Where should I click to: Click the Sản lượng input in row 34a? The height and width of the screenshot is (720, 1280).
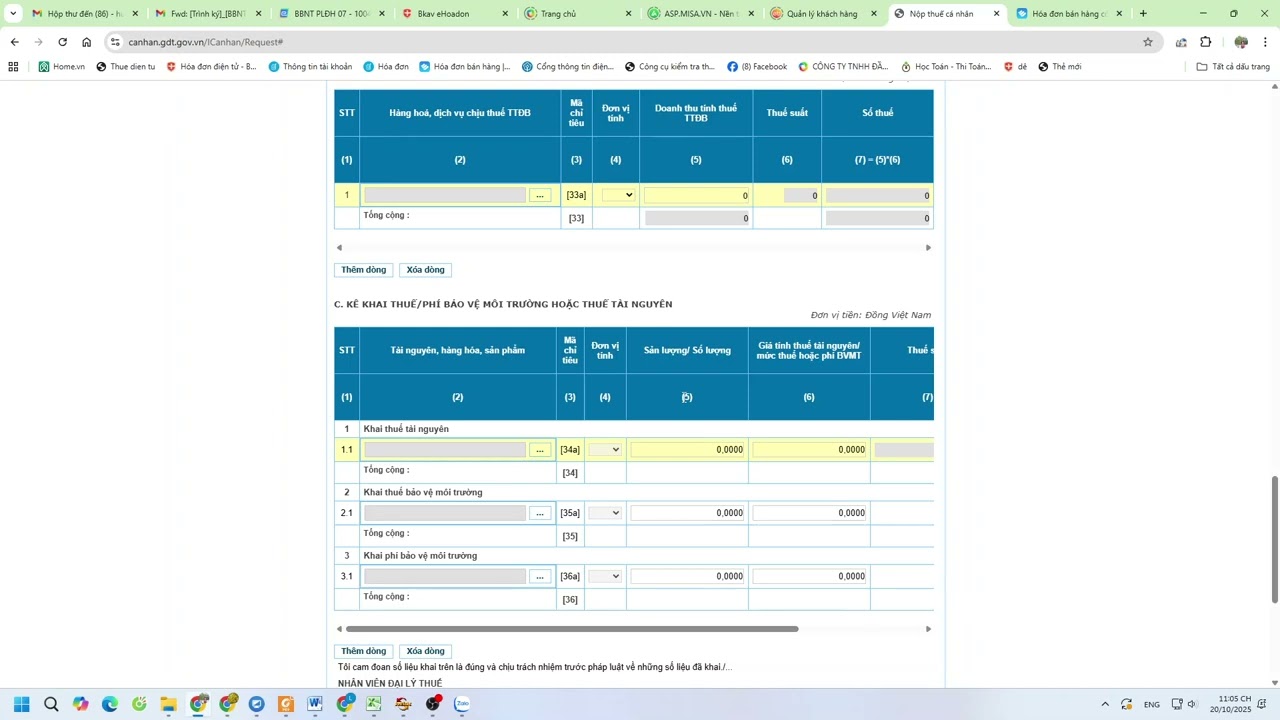coord(688,450)
